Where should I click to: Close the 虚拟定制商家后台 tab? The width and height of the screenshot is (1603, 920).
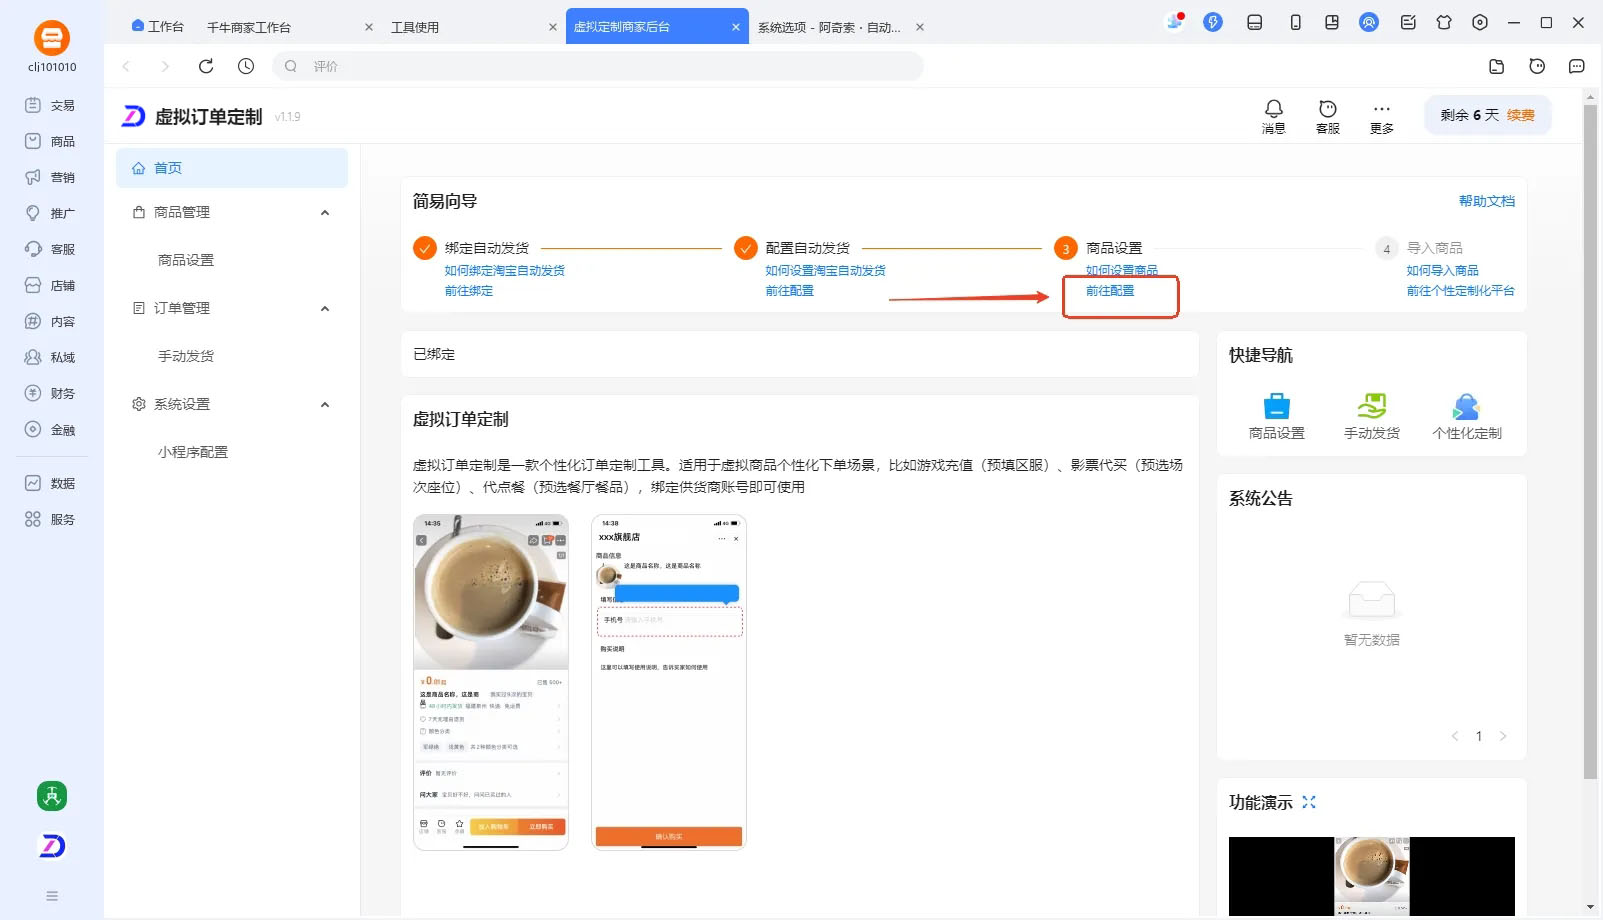[735, 27]
